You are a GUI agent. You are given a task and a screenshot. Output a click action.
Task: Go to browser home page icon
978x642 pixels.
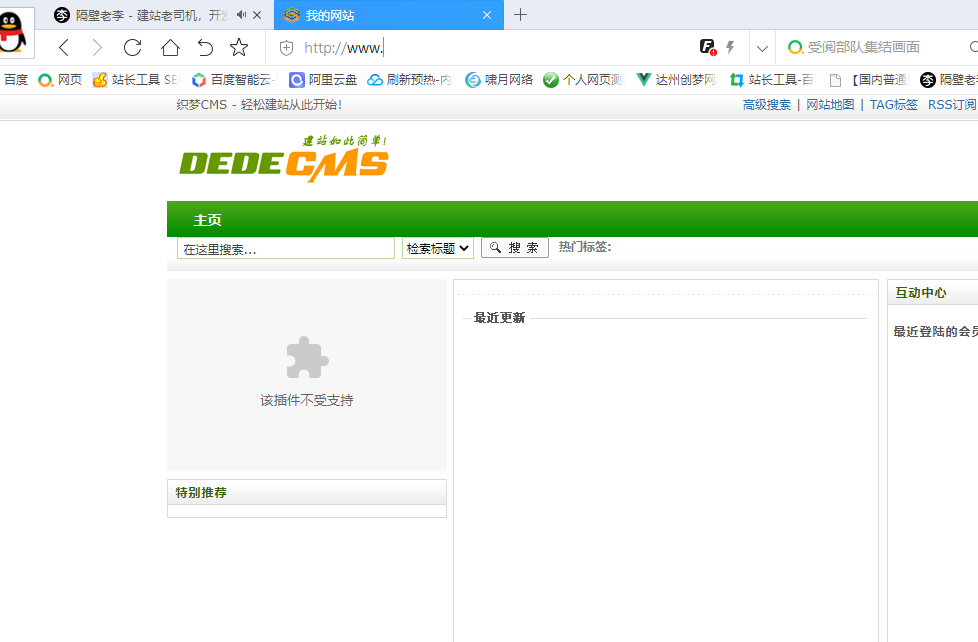coord(170,47)
